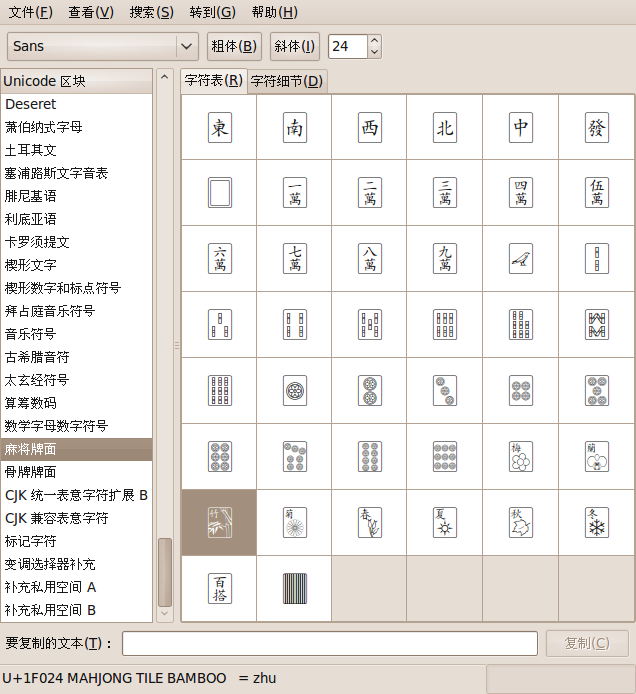Select the striped tile back character
Screen dimensions: 636x694
294,589
